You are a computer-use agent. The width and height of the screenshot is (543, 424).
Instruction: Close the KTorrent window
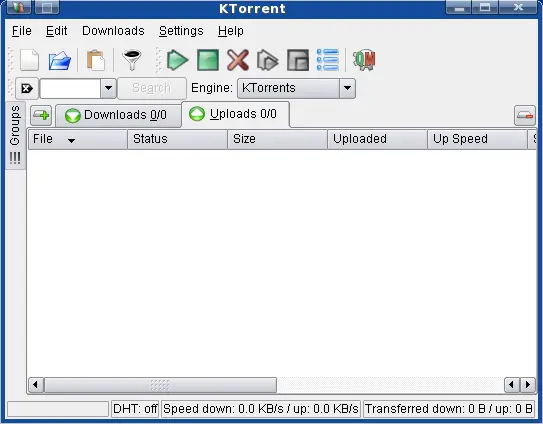tap(518, 7)
